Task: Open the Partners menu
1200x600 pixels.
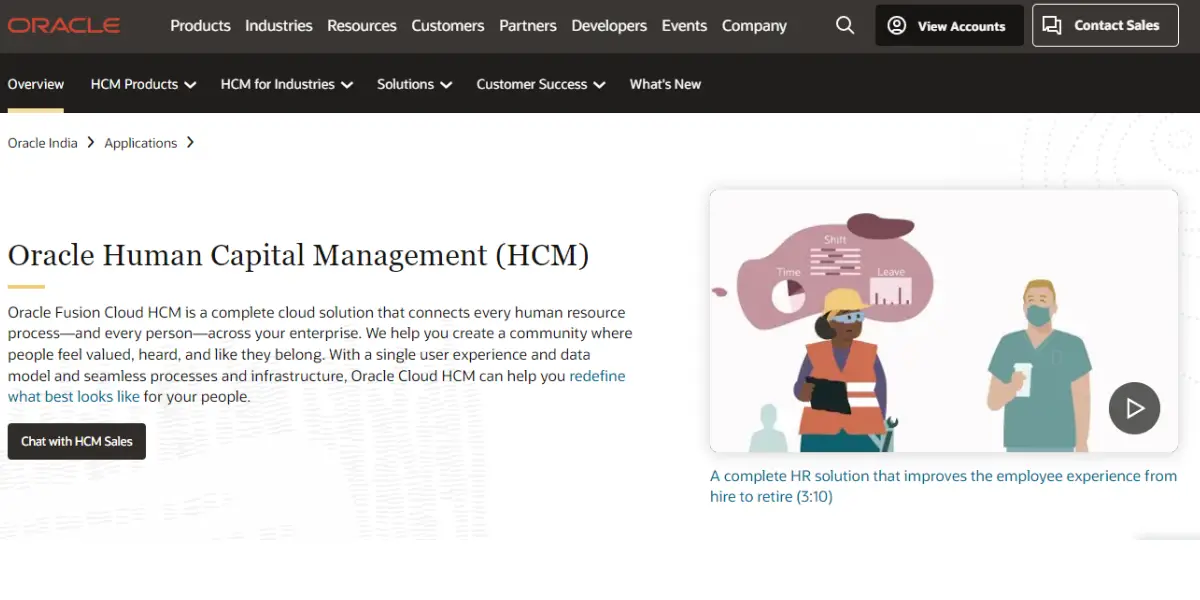Action: pos(528,26)
